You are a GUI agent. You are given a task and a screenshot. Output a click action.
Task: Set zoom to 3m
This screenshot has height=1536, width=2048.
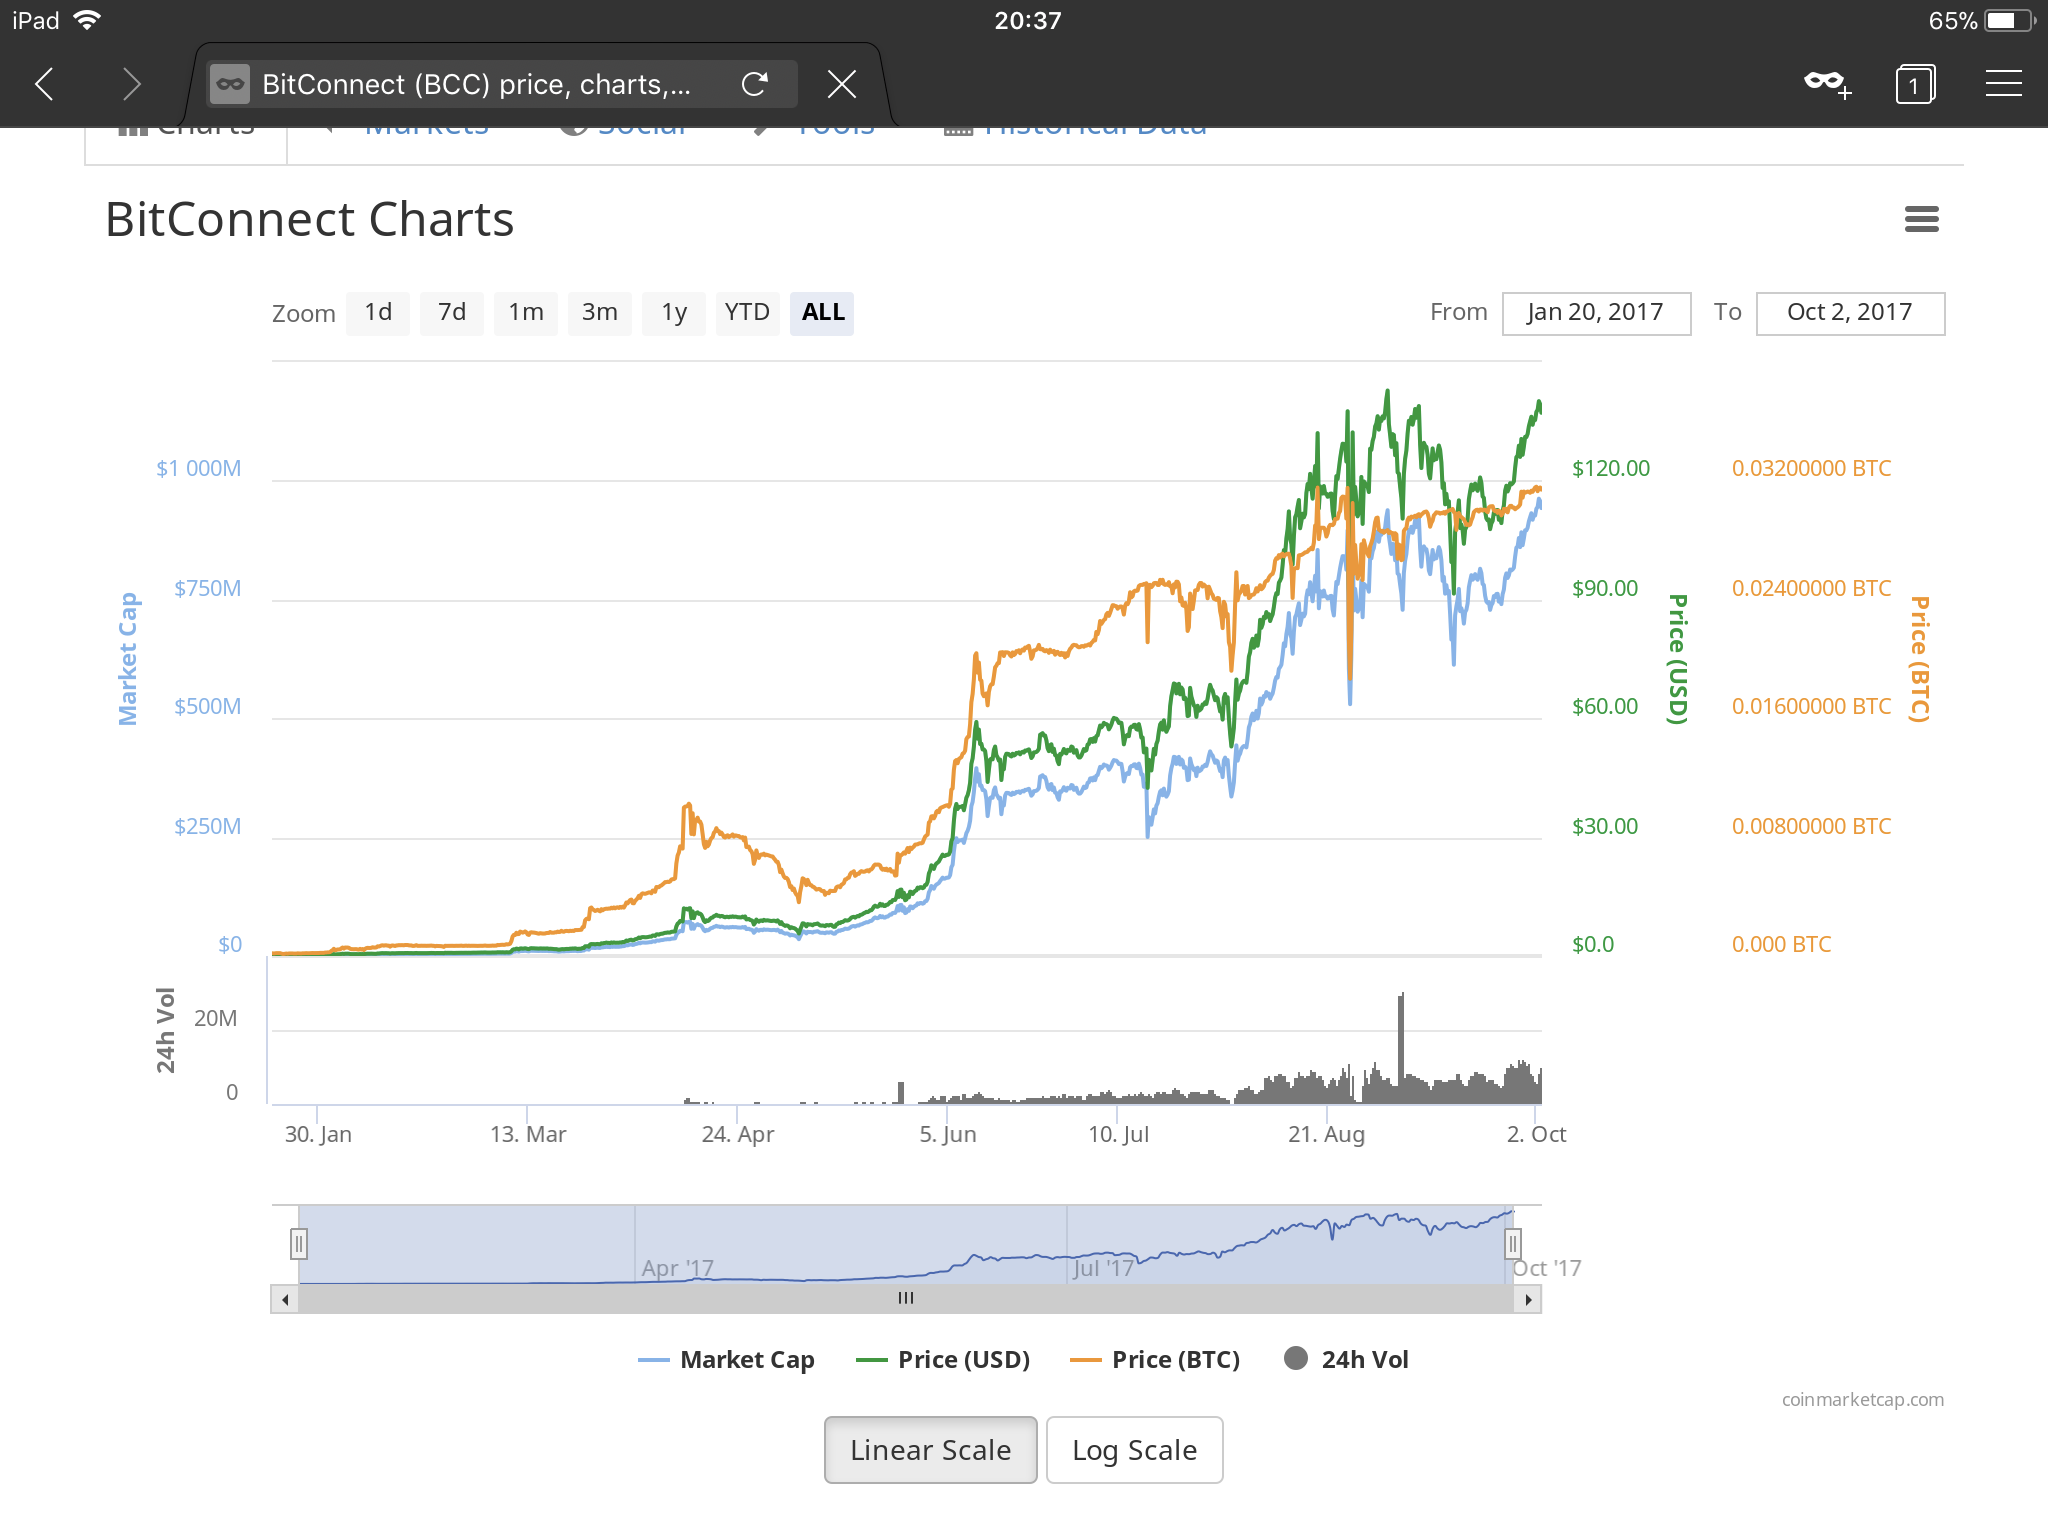(600, 313)
